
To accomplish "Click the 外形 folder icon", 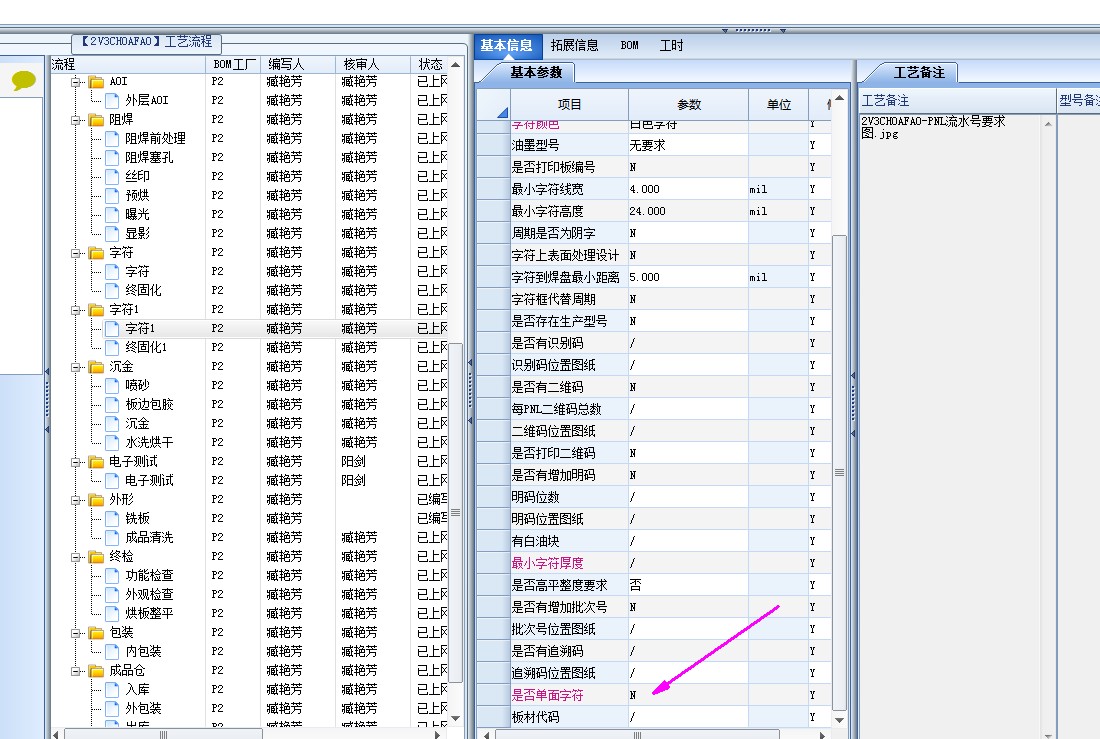I will pyautogui.click(x=97, y=500).
